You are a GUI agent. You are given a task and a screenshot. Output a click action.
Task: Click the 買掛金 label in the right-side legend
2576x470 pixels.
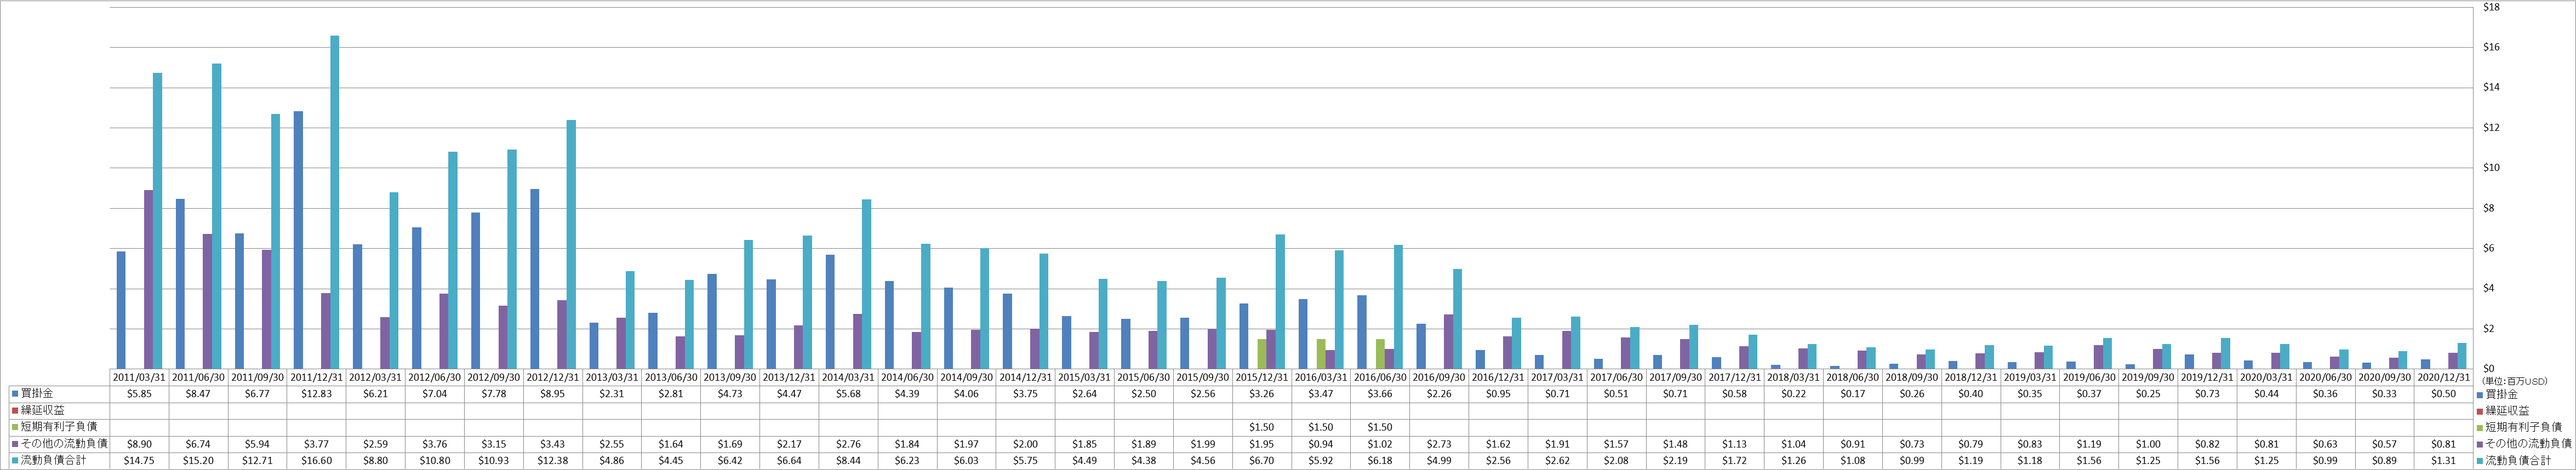(x=2502, y=395)
